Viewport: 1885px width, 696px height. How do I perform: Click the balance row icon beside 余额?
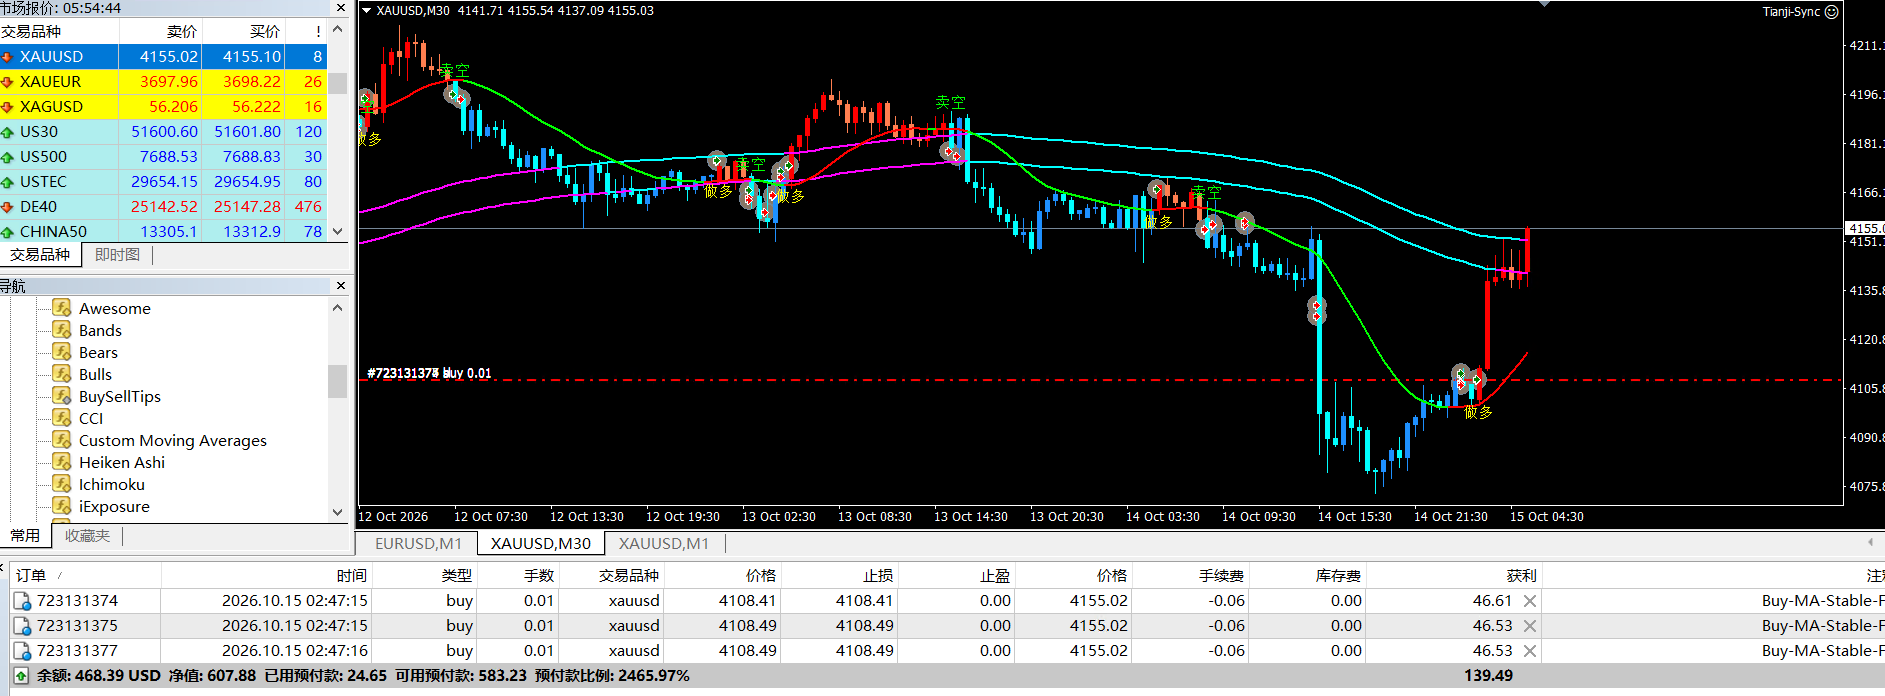click(x=21, y=676)
